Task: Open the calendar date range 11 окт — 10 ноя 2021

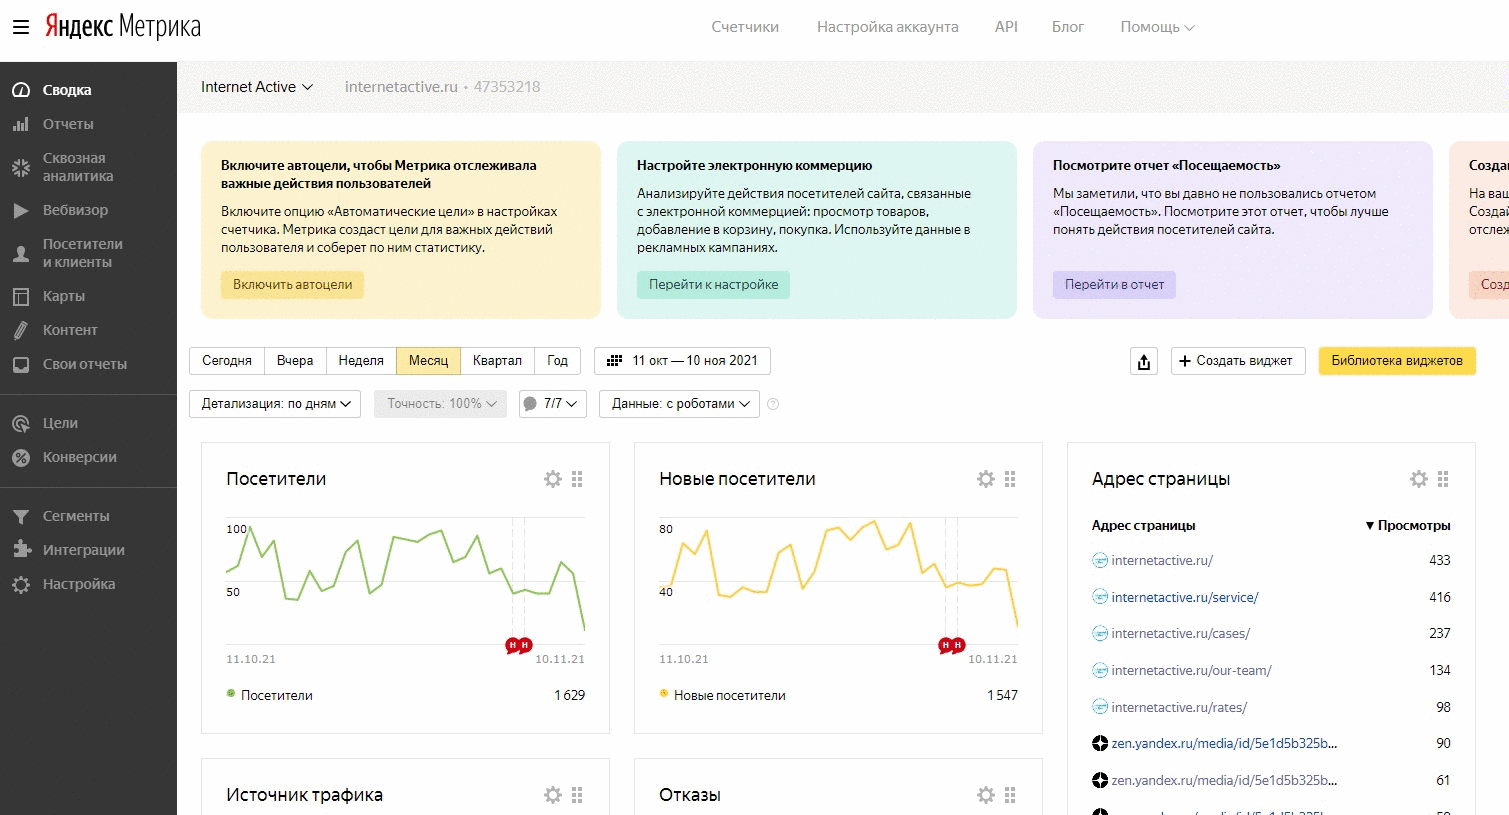Action: tap(682, 361)
